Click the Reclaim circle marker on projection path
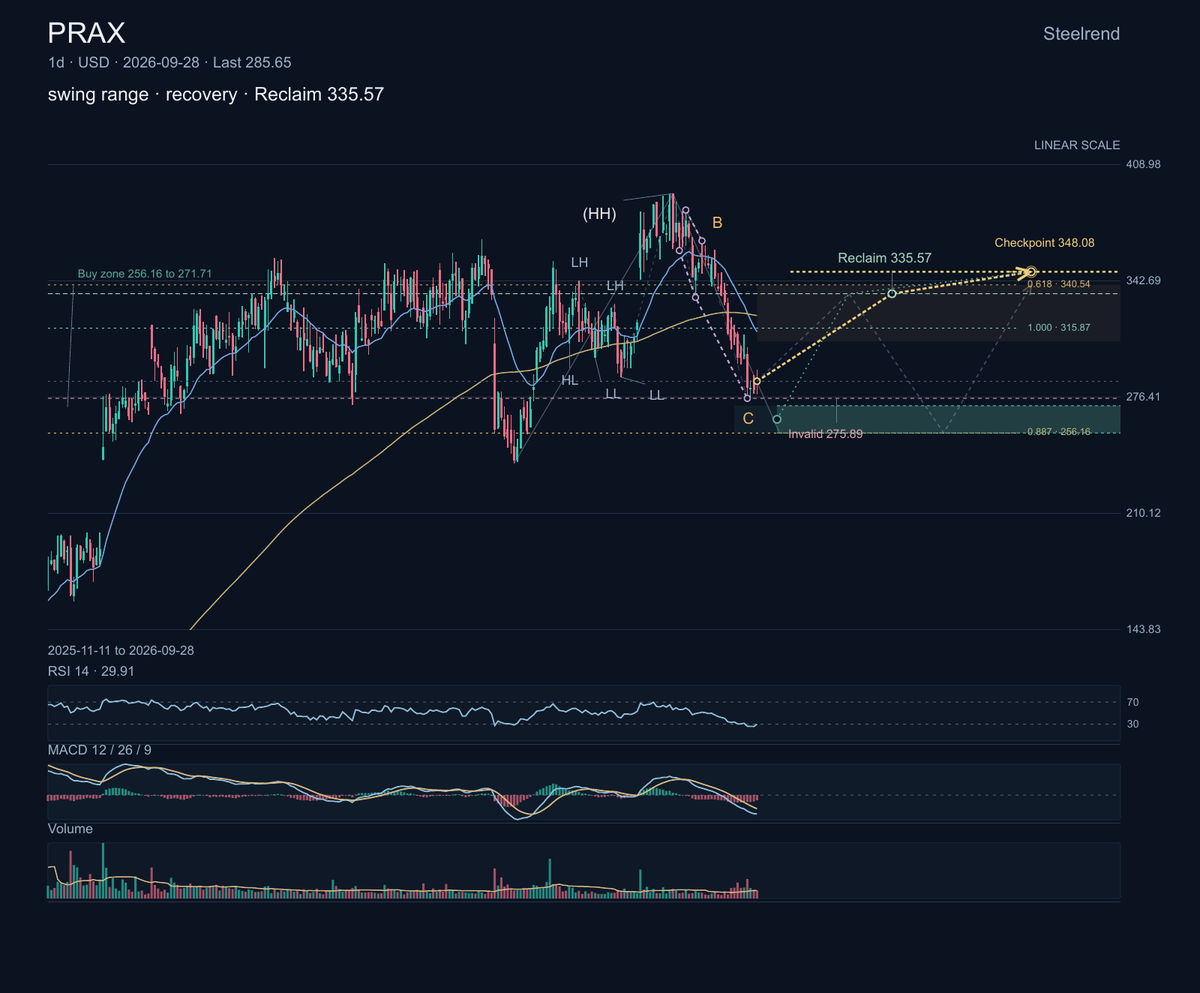Viewport: 1200px width, 993px height. pyautogui.click(x=892, y=293)
